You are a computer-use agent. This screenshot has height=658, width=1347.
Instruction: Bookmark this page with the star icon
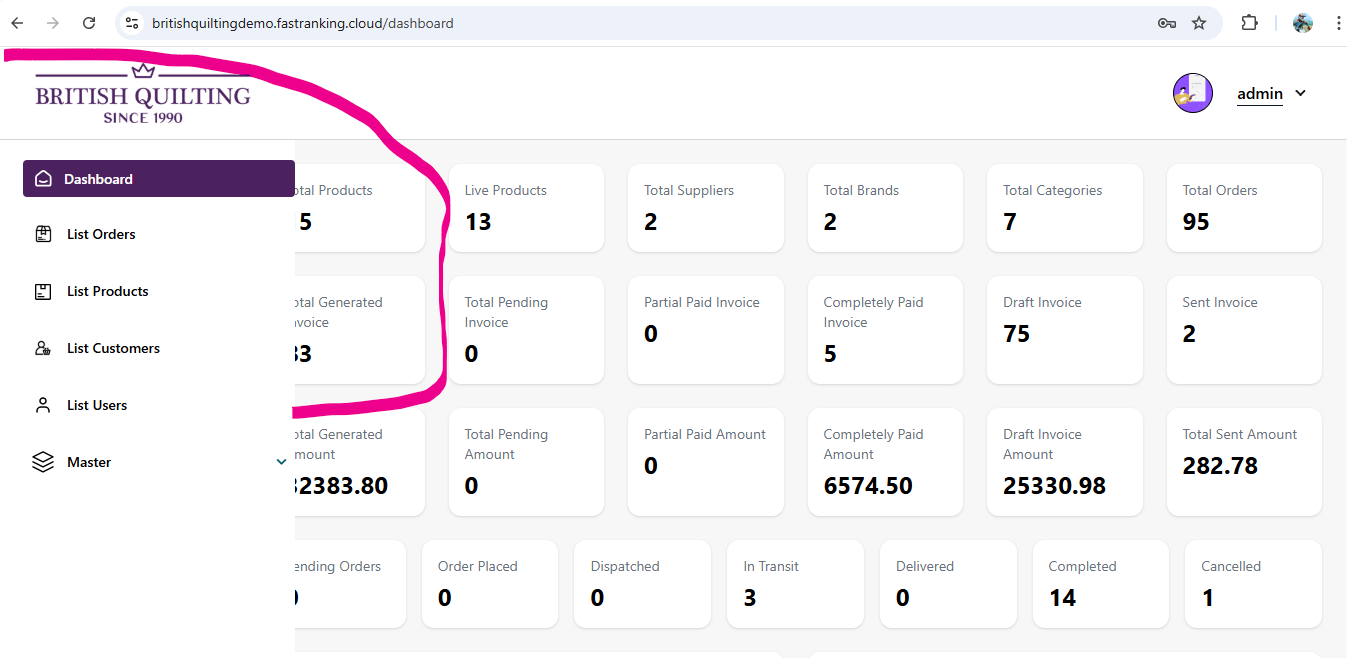[1199, 23]
